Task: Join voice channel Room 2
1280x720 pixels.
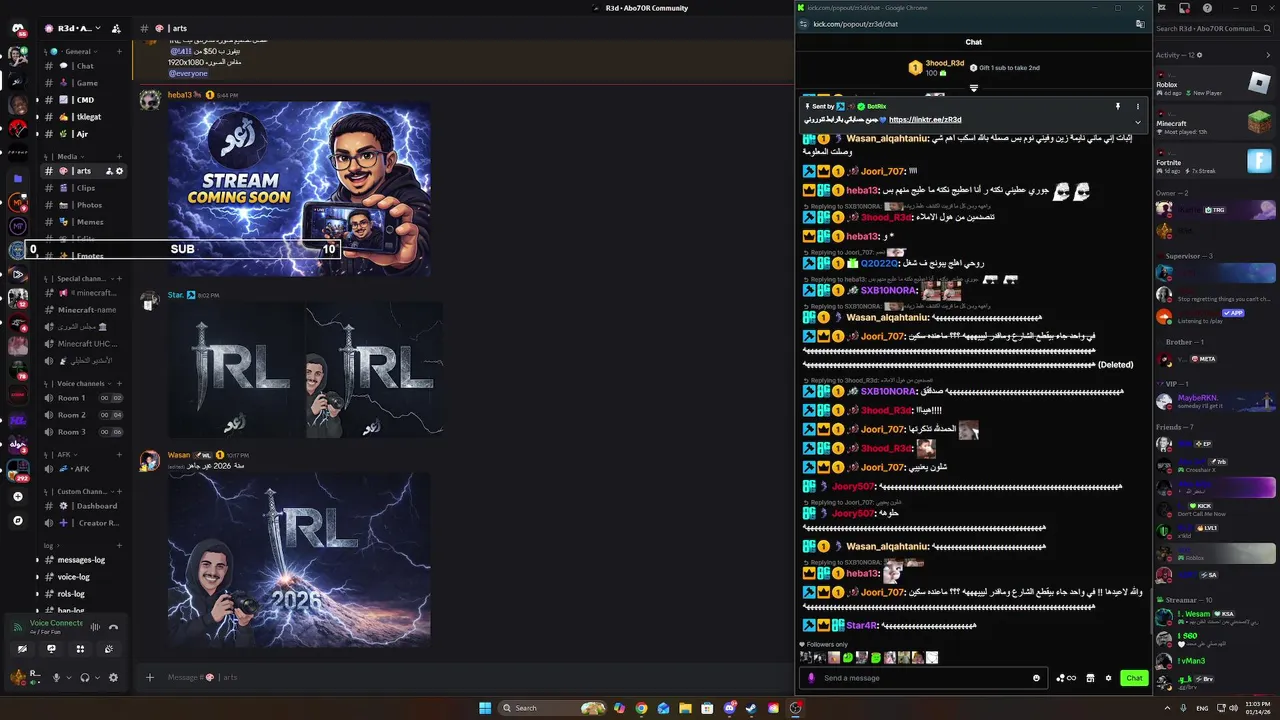Action: 84,415
